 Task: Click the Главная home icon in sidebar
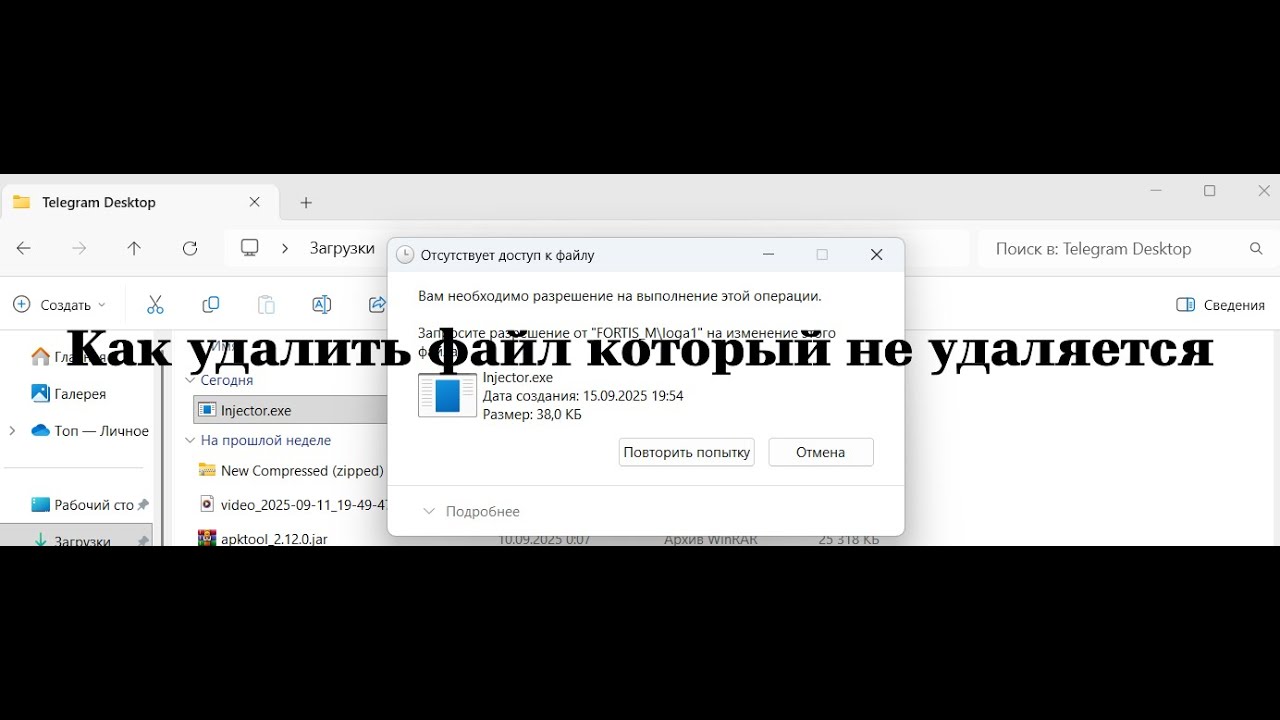[40, 356]
